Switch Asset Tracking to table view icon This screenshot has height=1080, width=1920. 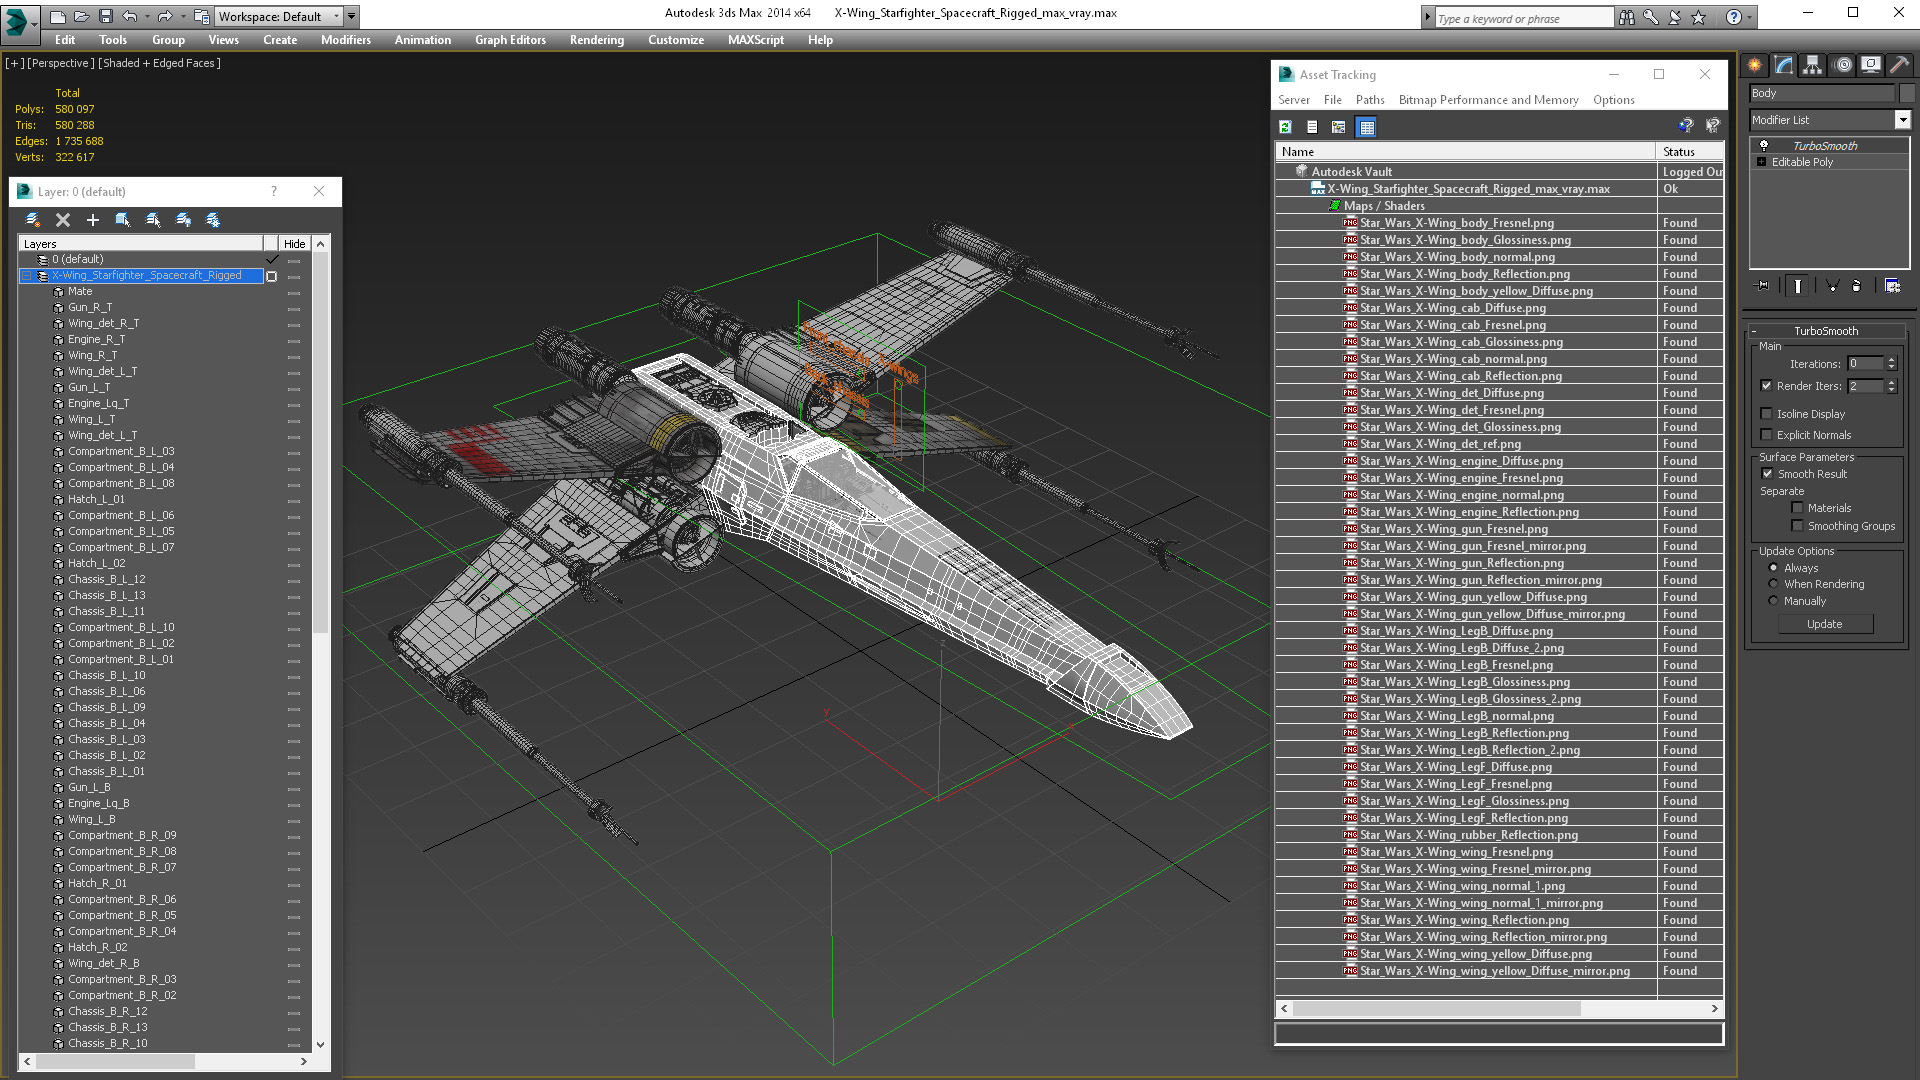click(x=1366, y=127)
